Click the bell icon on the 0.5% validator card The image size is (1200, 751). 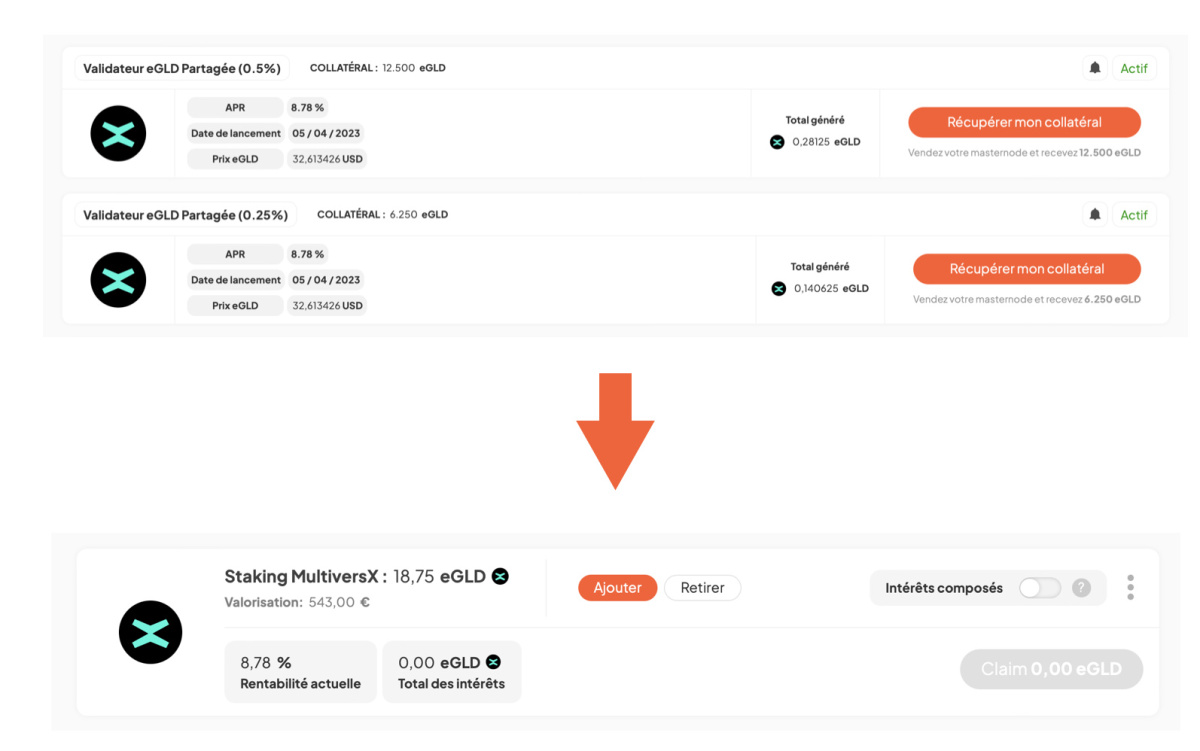point(1095,68)
